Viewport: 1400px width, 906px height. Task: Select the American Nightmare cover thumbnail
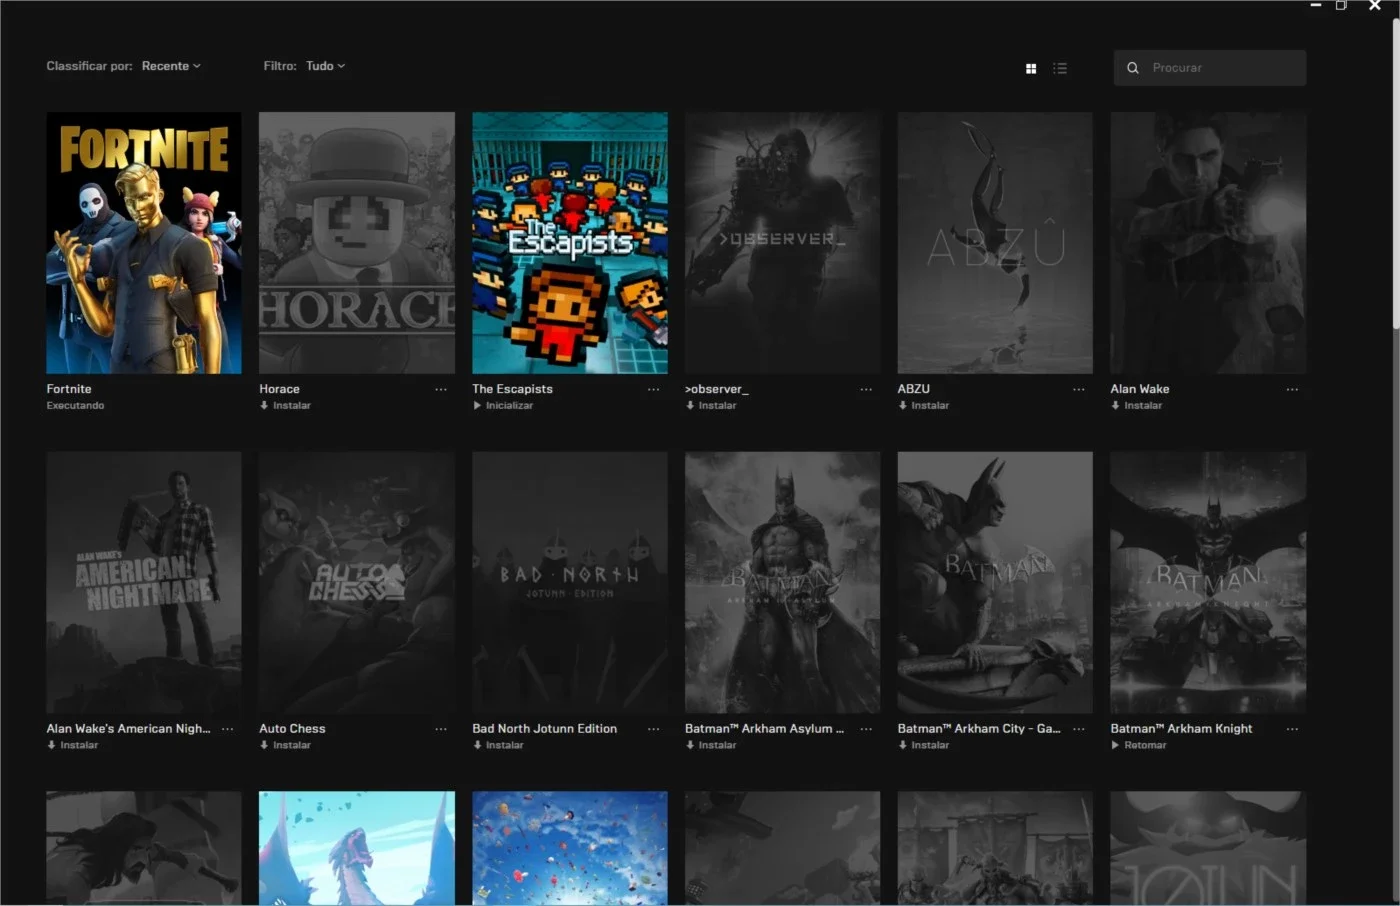point(144,583)
